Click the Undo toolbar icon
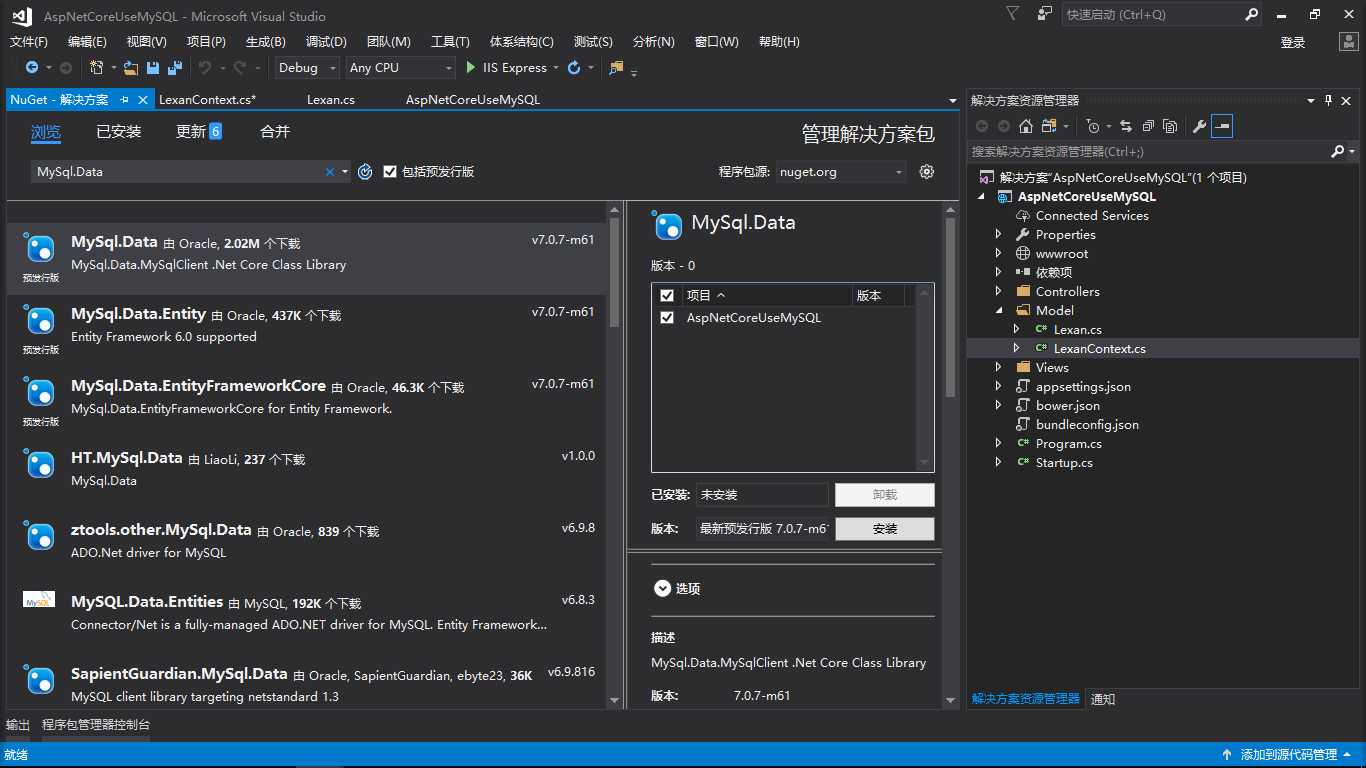The width and height of the screenshot is (1366, 768). [205, 68]
